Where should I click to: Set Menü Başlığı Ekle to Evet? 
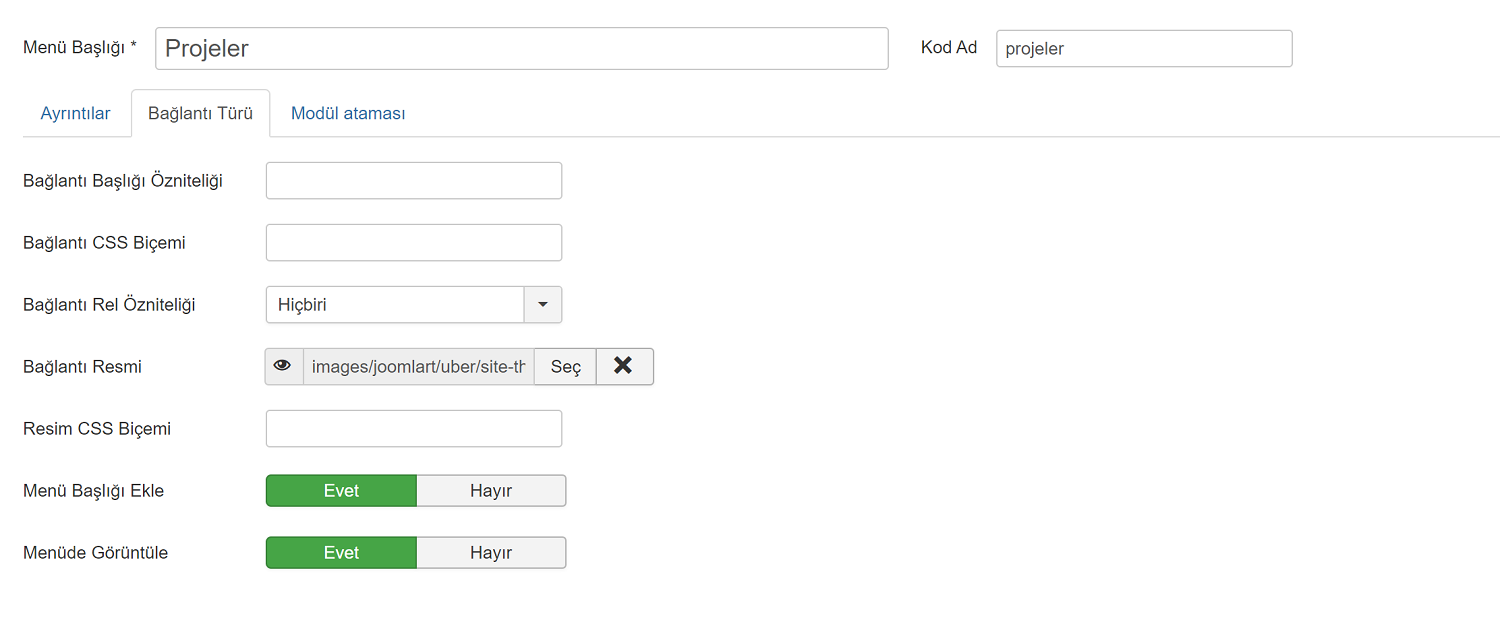click(x=341, y=491)
